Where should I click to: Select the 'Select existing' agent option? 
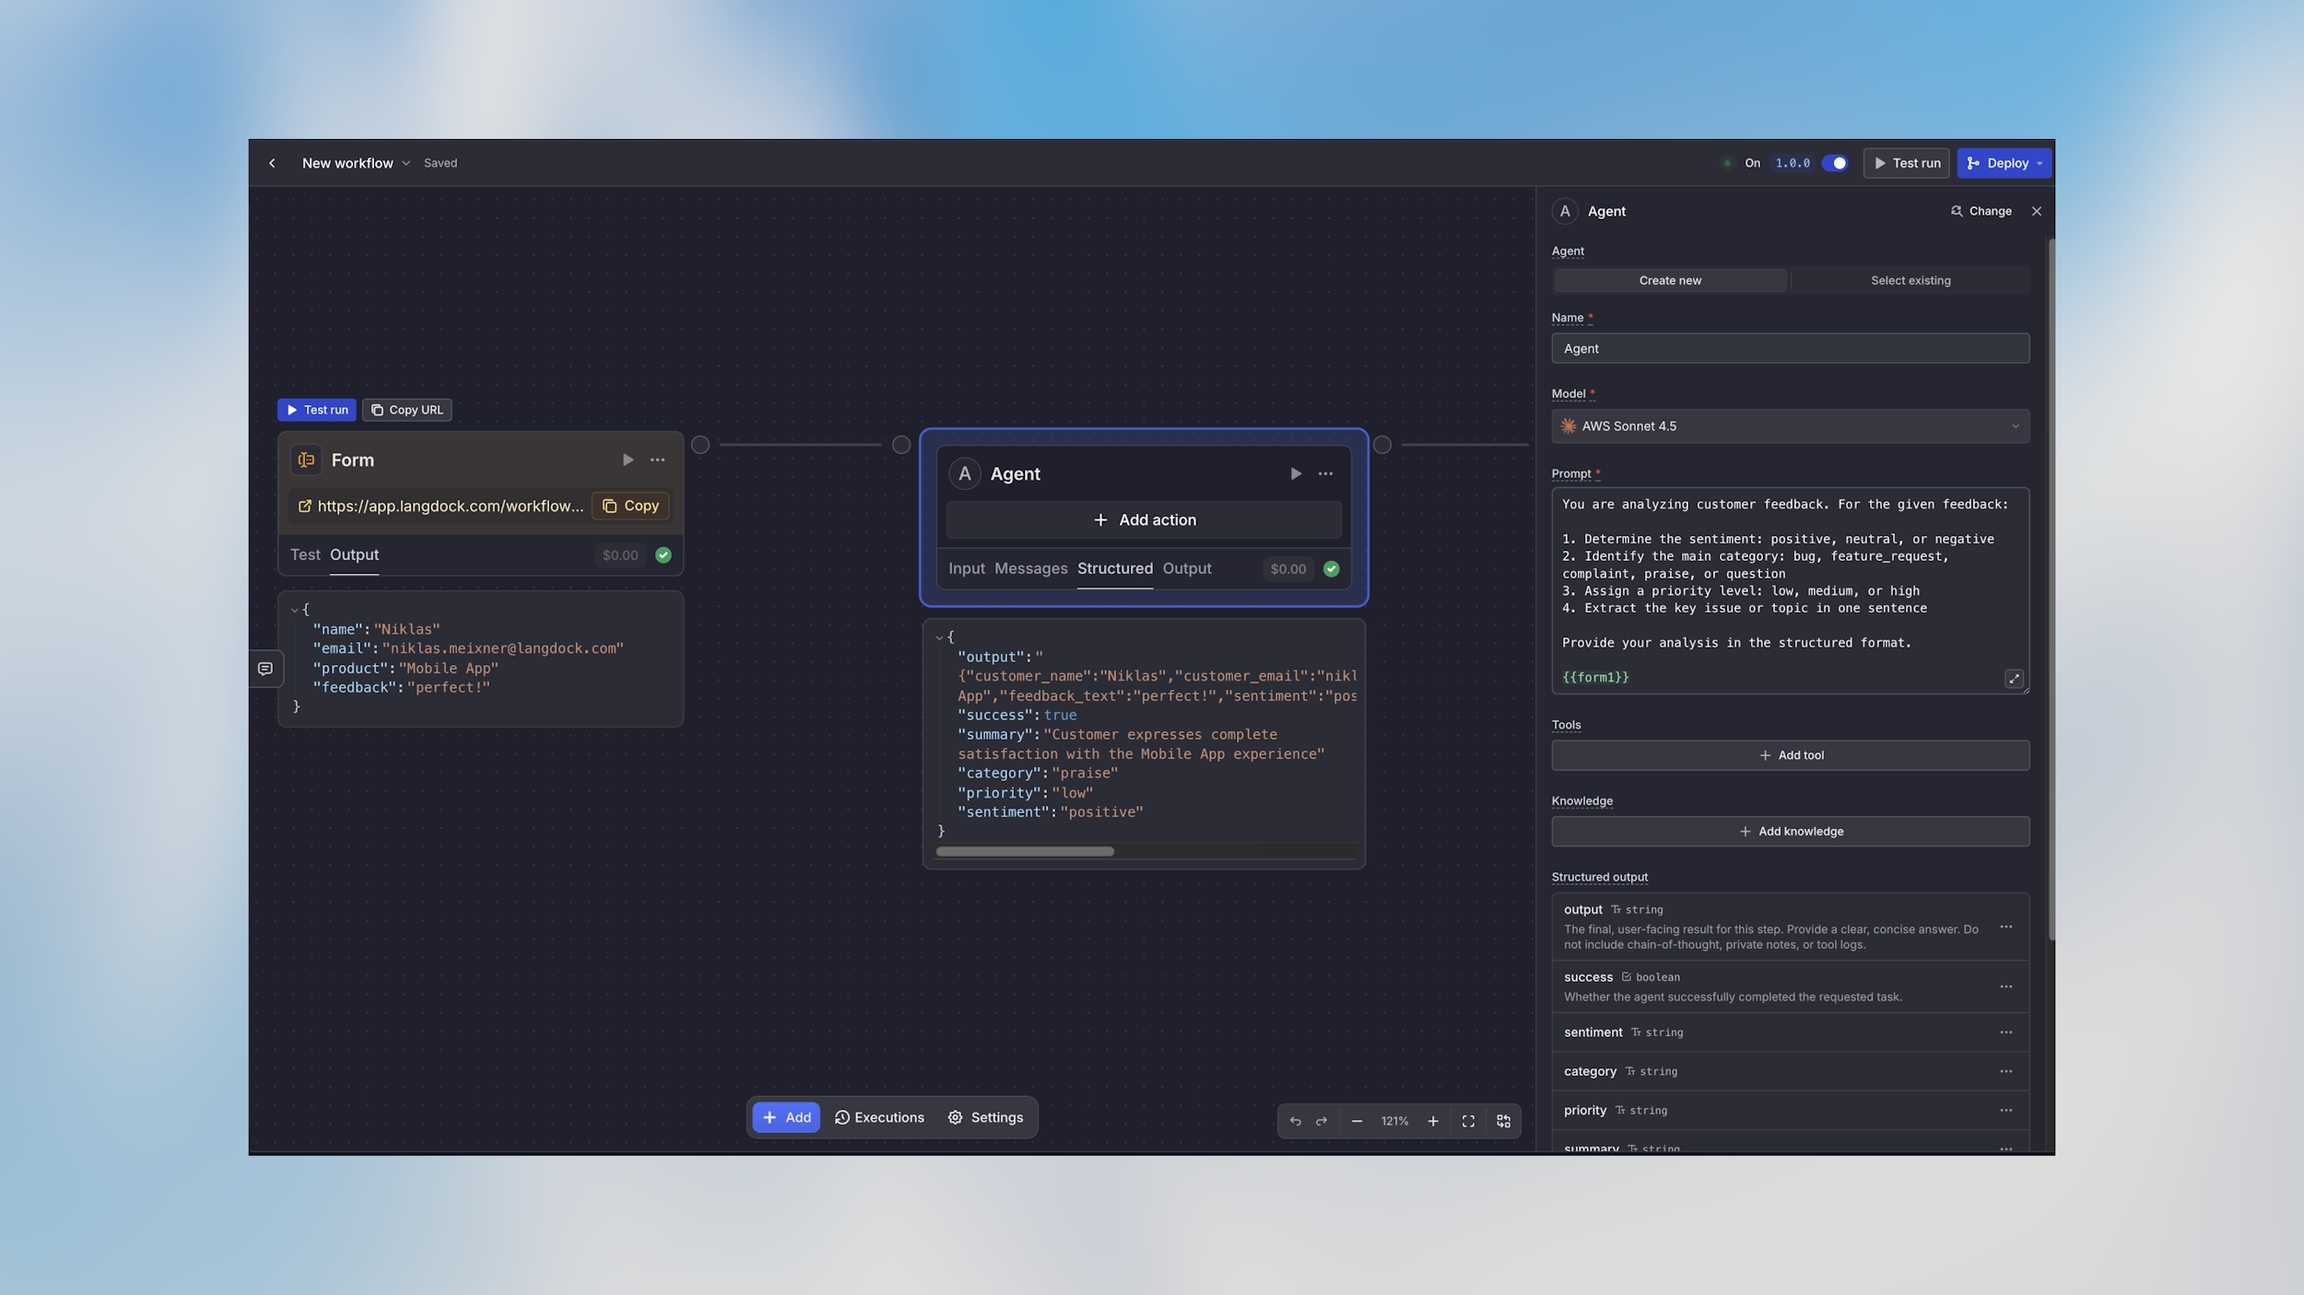coord(1910,281)
